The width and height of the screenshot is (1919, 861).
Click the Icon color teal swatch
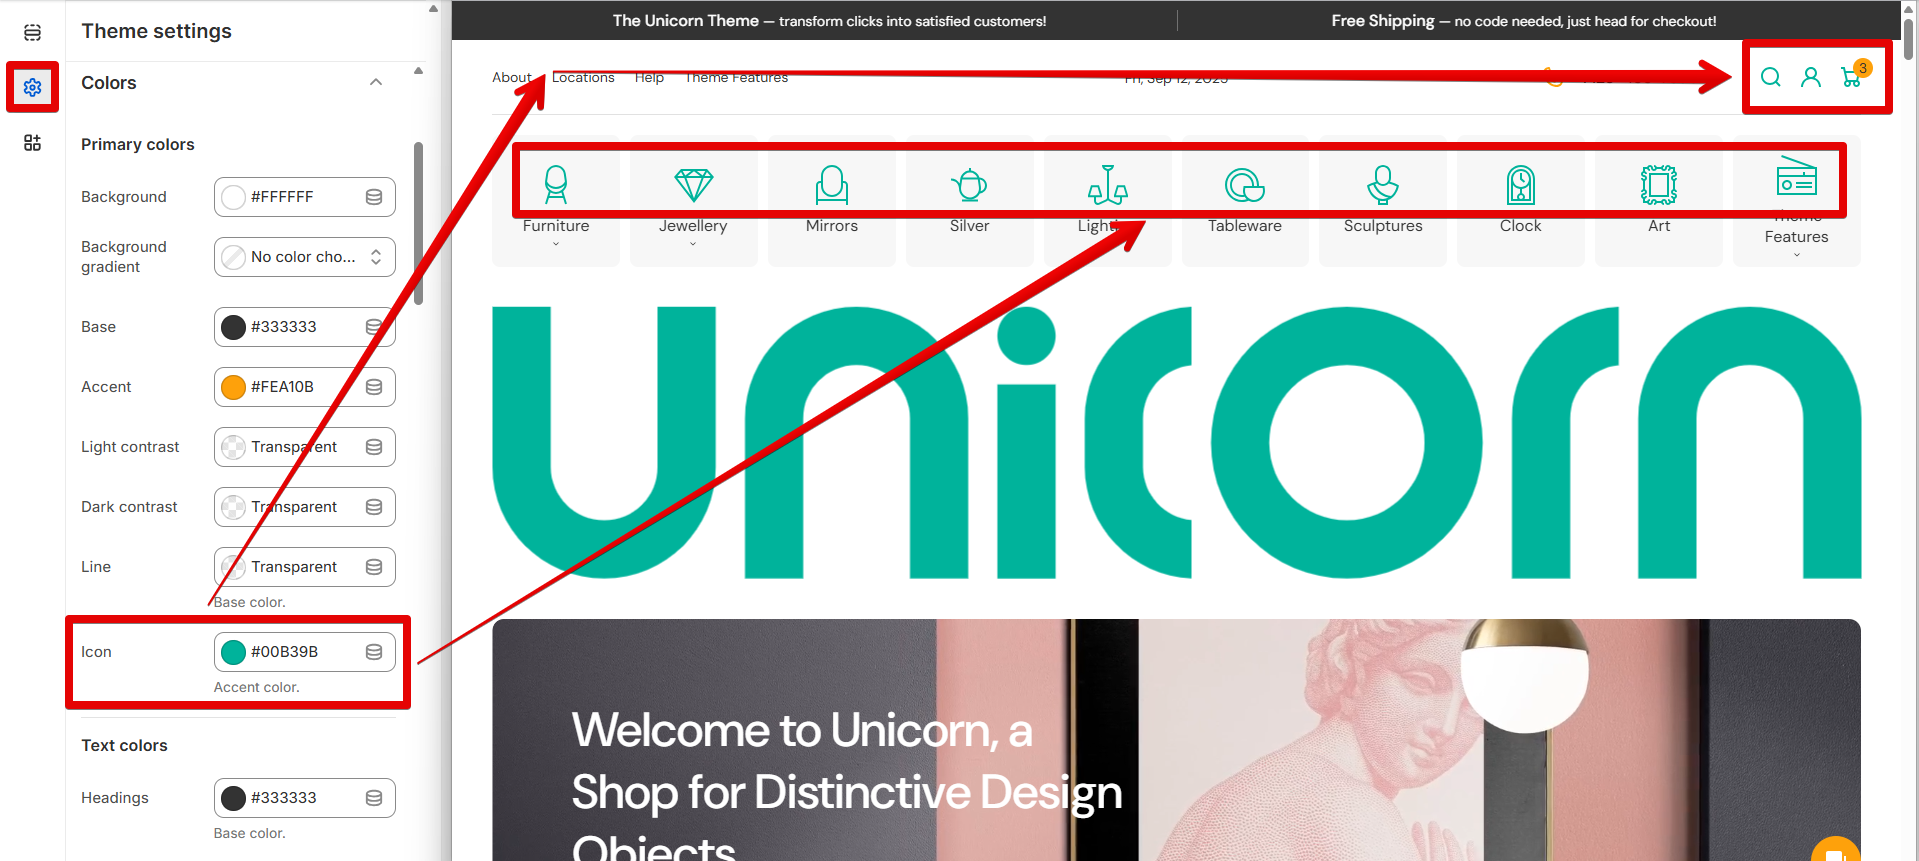(x=233, y=652)
